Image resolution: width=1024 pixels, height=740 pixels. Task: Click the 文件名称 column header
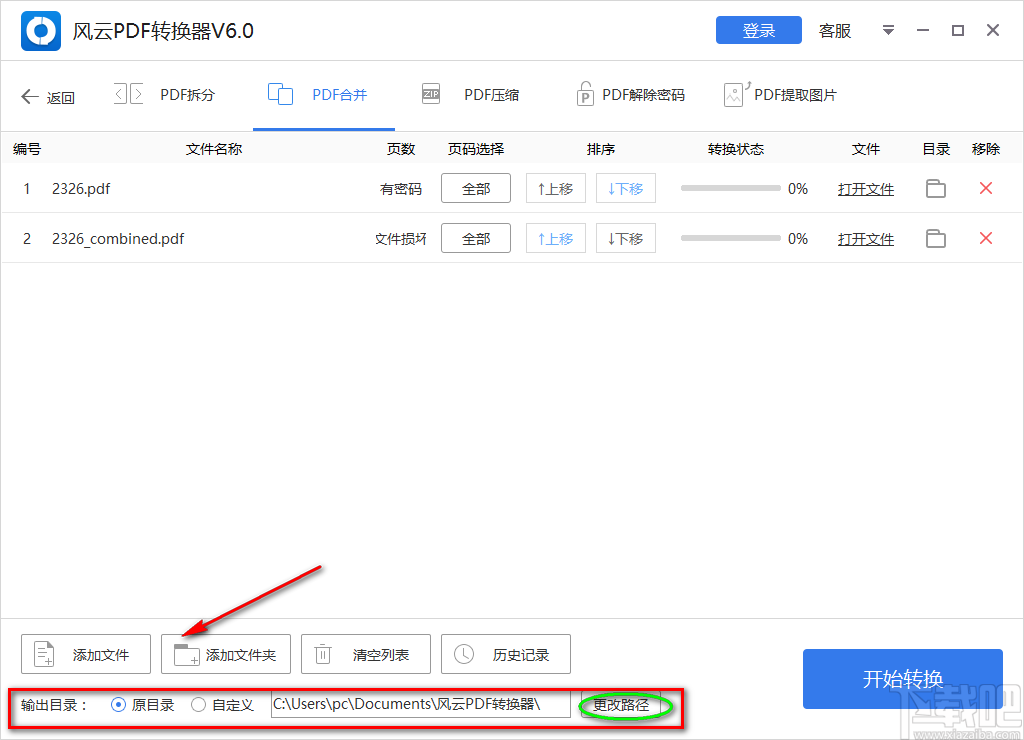[x=214, y=149]
